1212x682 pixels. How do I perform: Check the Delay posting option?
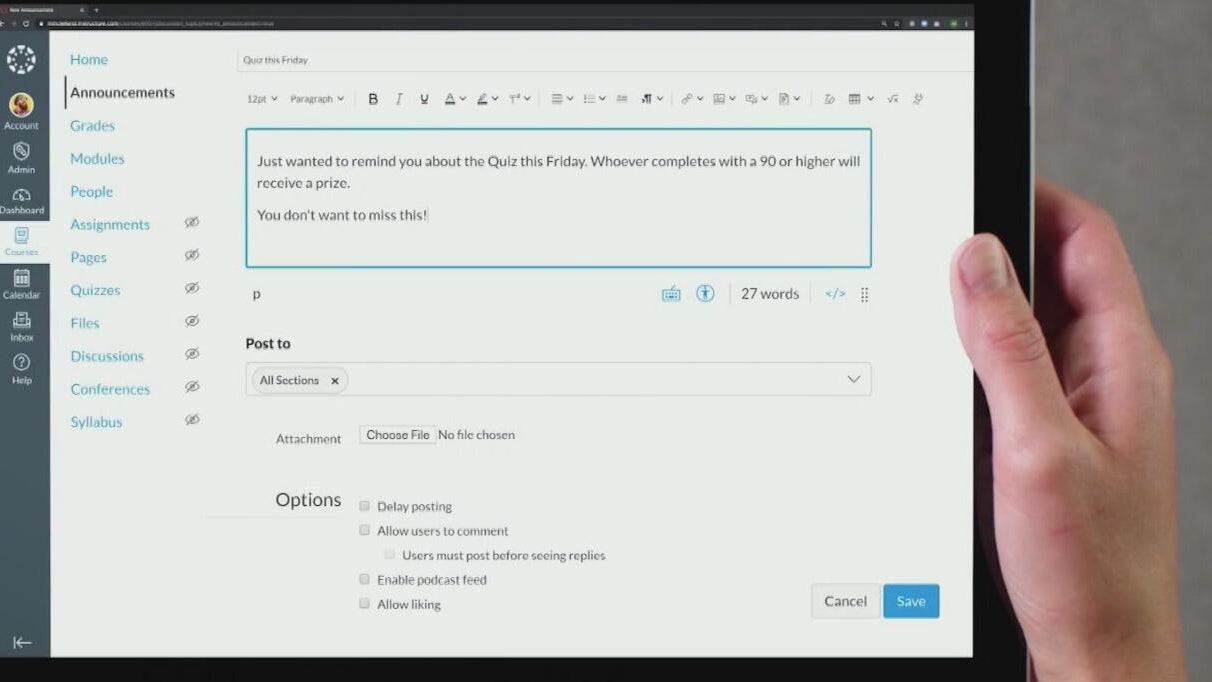pos(364,506)
